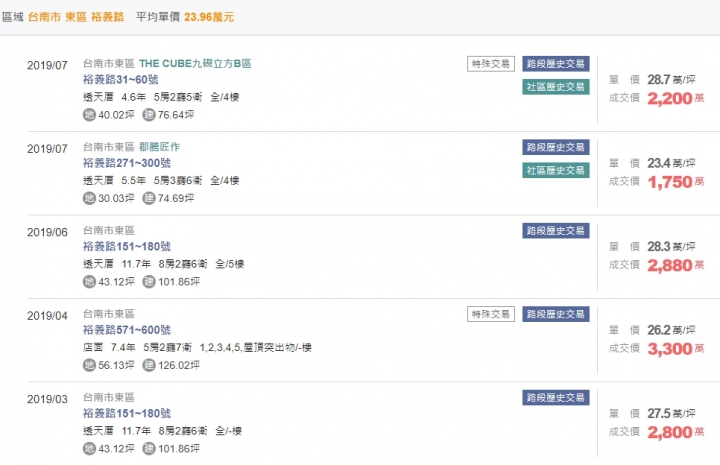Click the 地 land icon beside 56.13坪
Image resolution: width=720 pixels, height=465 pixels.
point(89,365)
